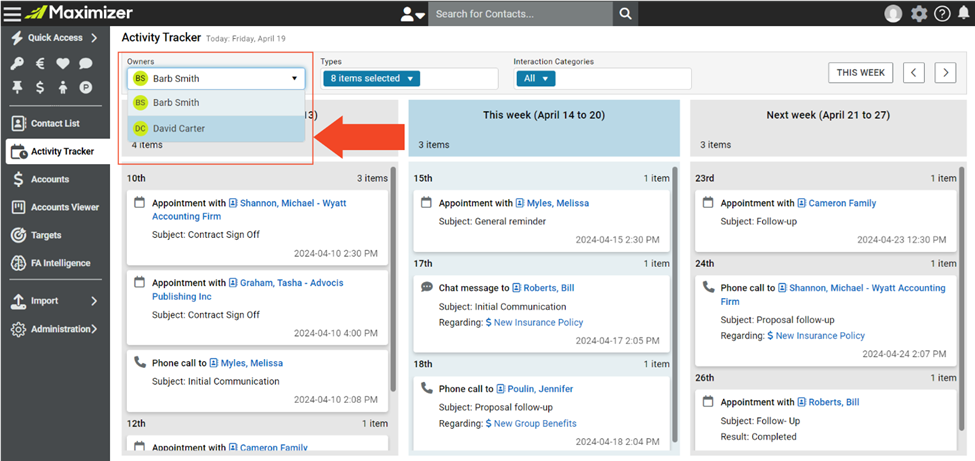Click the last week column scrollbar
Screen dimensions: 975x461
[393, 279]
